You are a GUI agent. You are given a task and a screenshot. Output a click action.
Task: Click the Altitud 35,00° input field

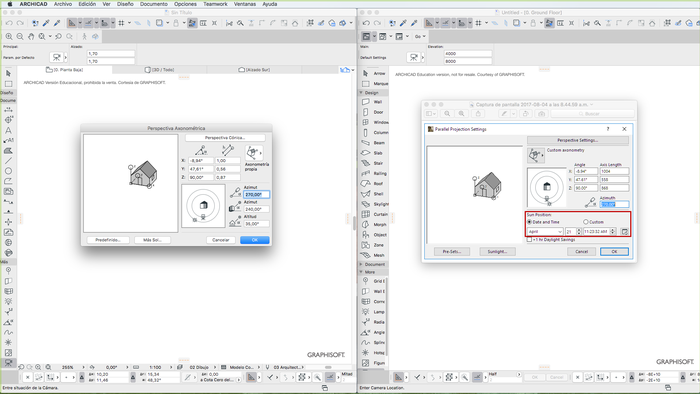pos(256,224)
